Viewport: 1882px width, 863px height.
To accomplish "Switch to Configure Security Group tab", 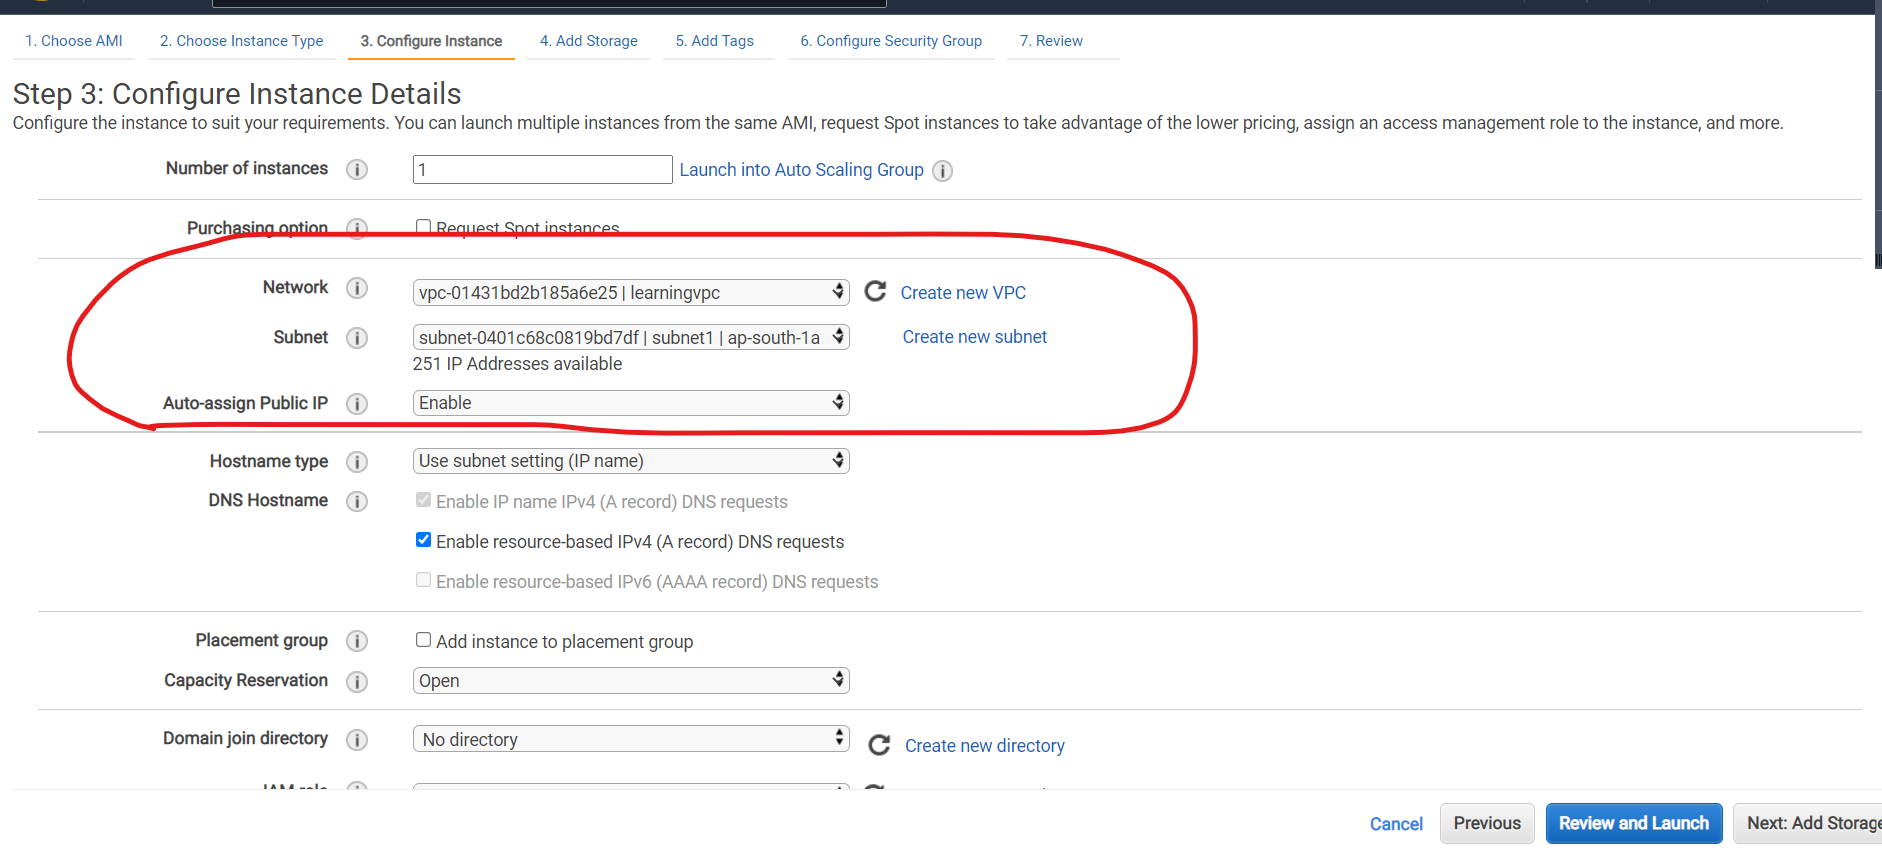I will [891, 41].
